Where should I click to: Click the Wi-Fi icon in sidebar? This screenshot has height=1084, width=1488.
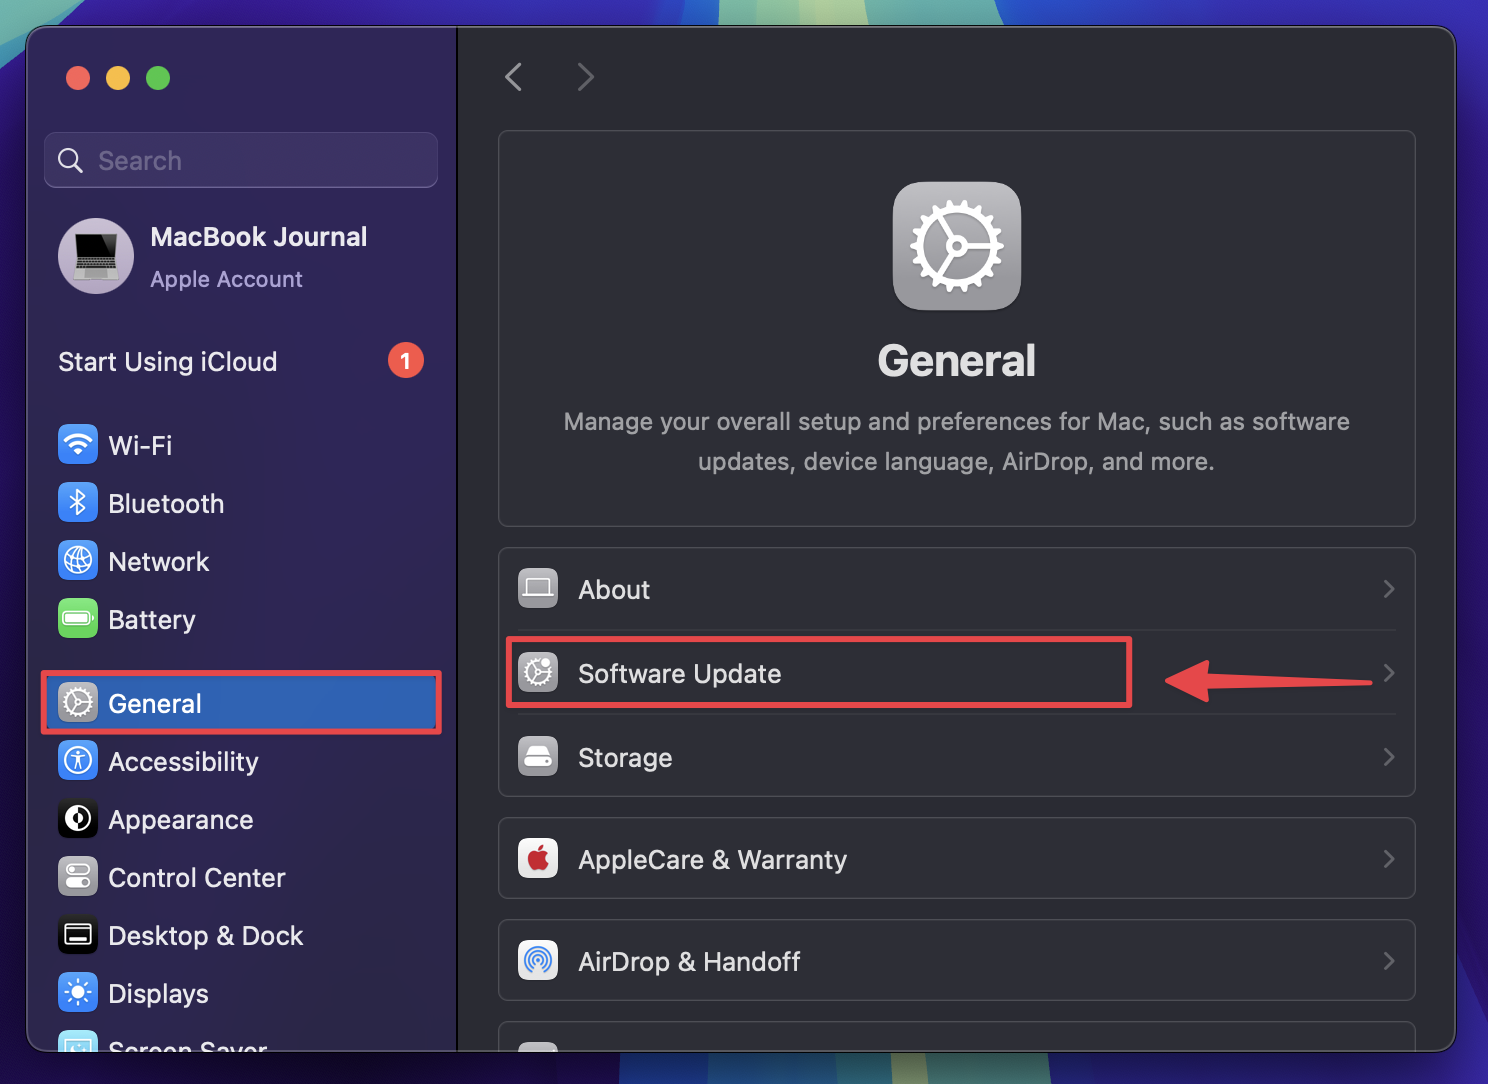[78, 445]
